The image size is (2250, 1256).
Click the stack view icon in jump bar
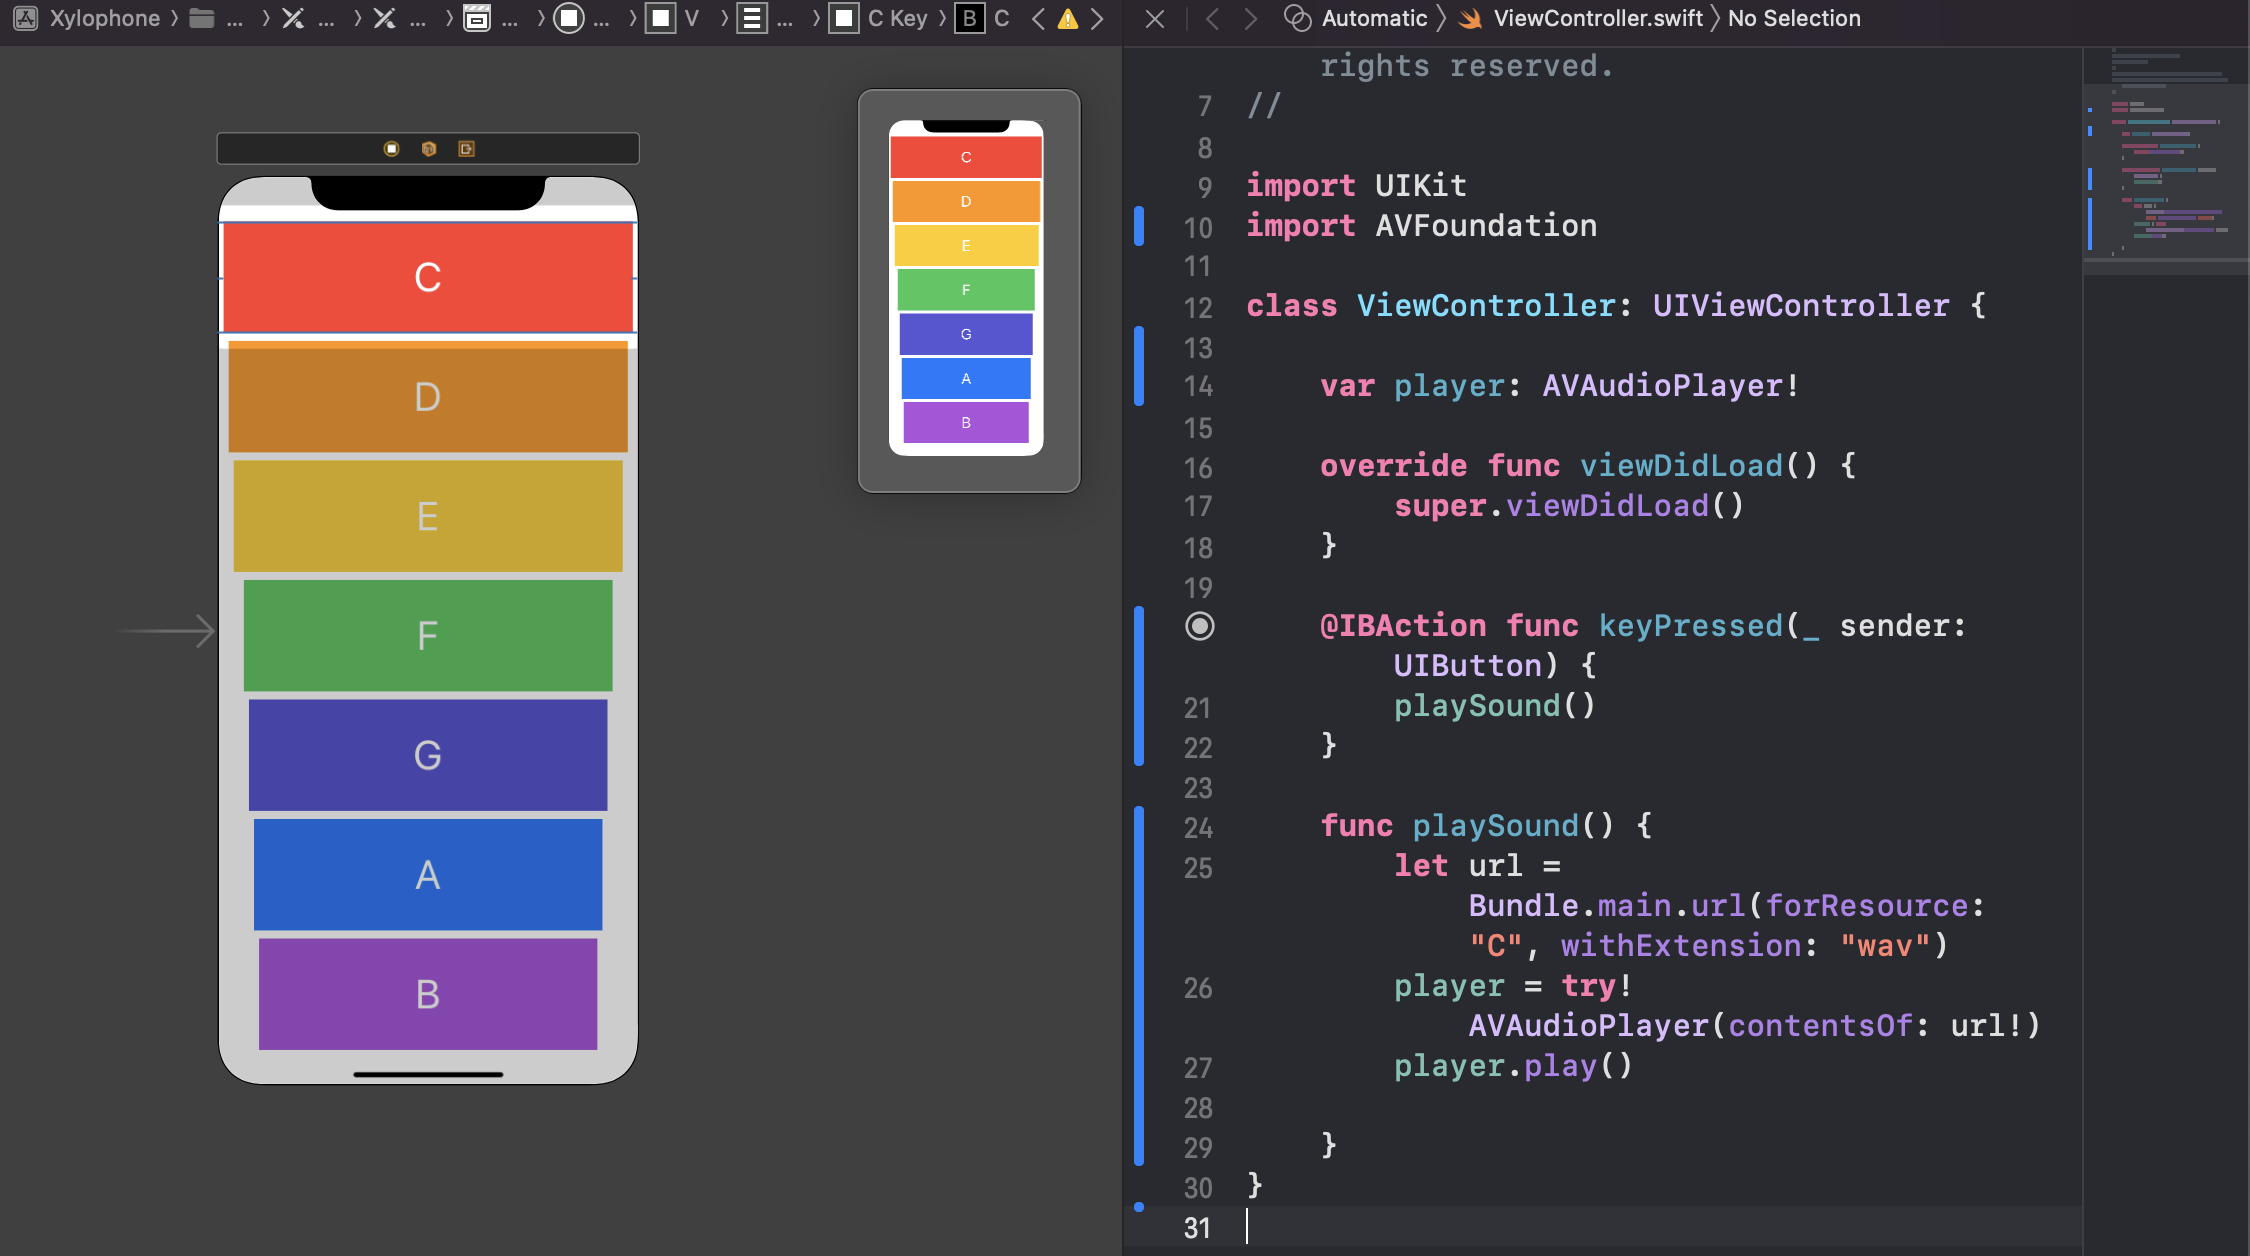(x=752, y=18)
